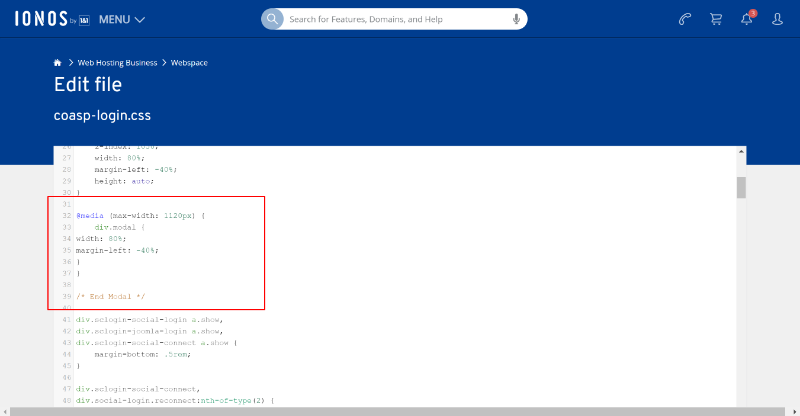
Task: Click line 'div.sclogin-social-login a.show,'
Action: [149, 320]
